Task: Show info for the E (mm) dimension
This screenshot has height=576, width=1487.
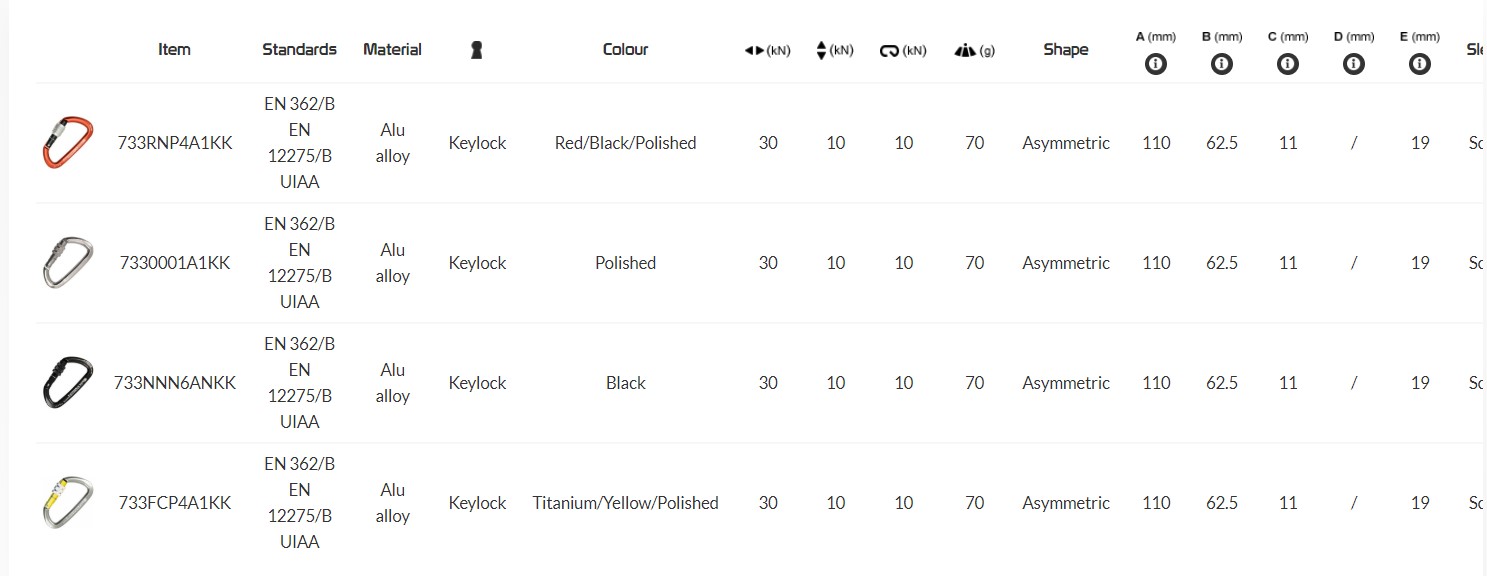Action: 1418,64
